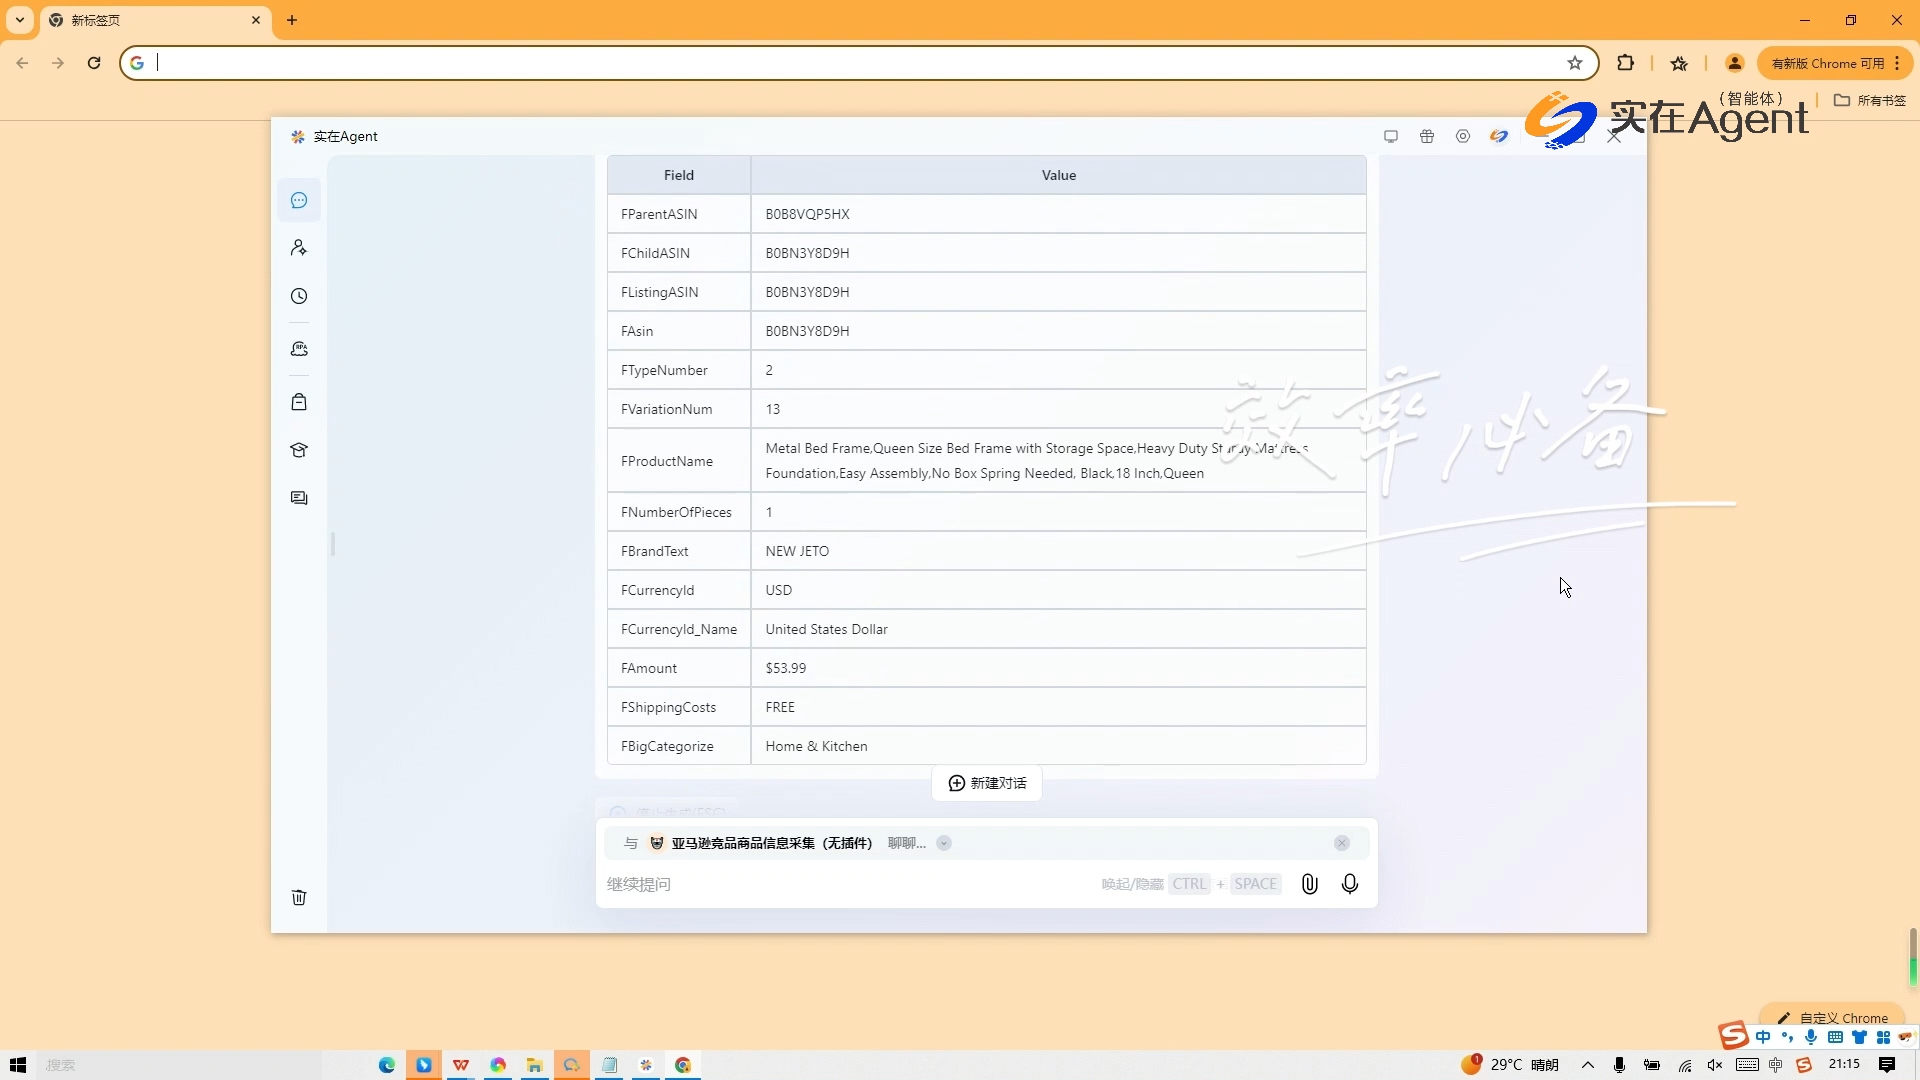Open the agent contacts person icon
This screenshot has width=1920, height=1080.
pyautogui.click(x=299, y=248)
